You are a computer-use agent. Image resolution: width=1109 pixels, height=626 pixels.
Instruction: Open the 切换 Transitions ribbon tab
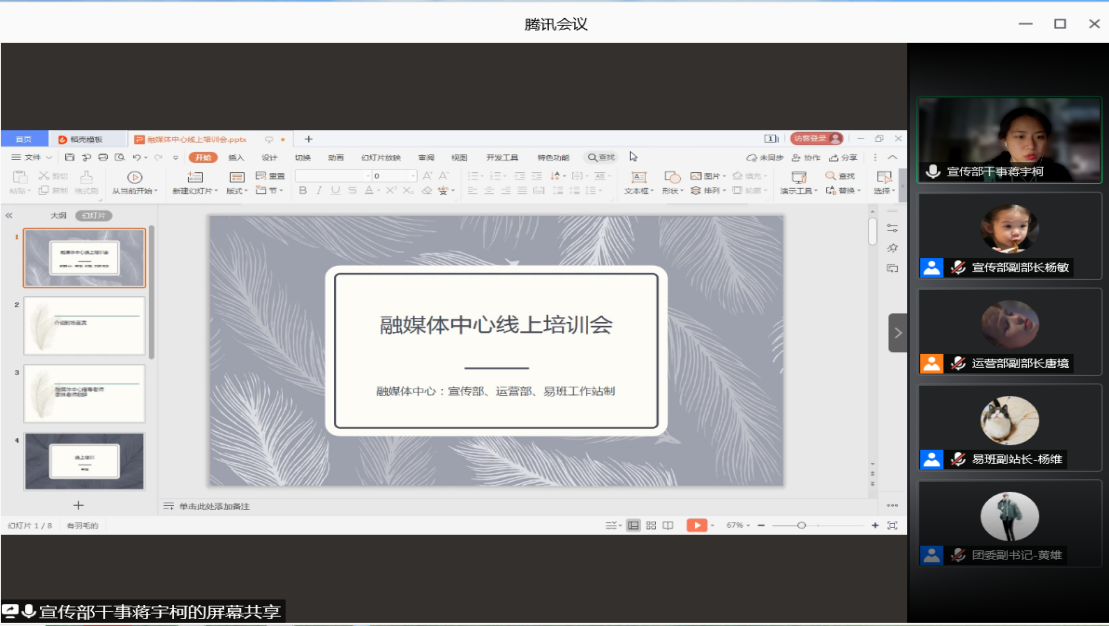(303, 157)
